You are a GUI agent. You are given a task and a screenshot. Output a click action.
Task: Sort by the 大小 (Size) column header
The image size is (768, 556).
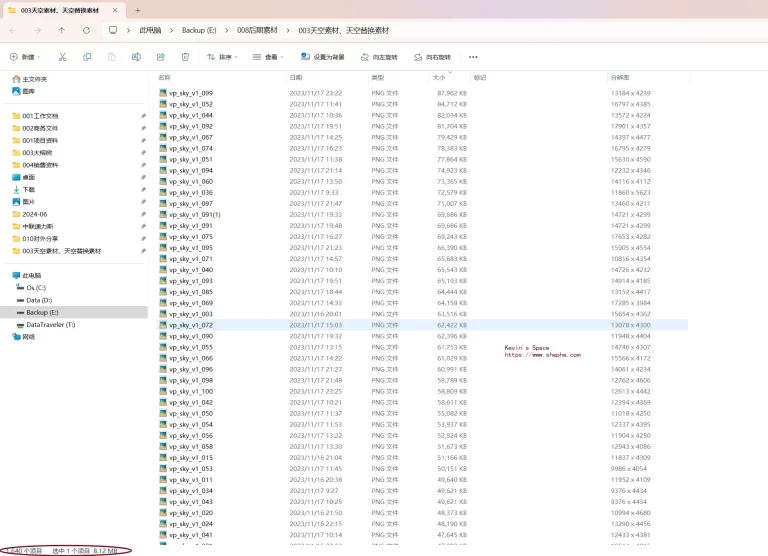click(439, 77)
